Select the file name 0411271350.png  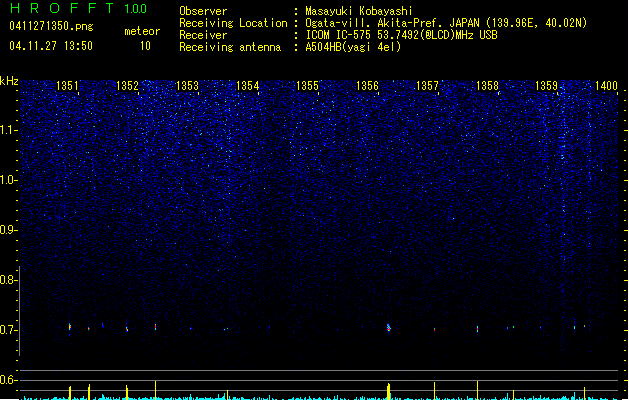(51, 26)
